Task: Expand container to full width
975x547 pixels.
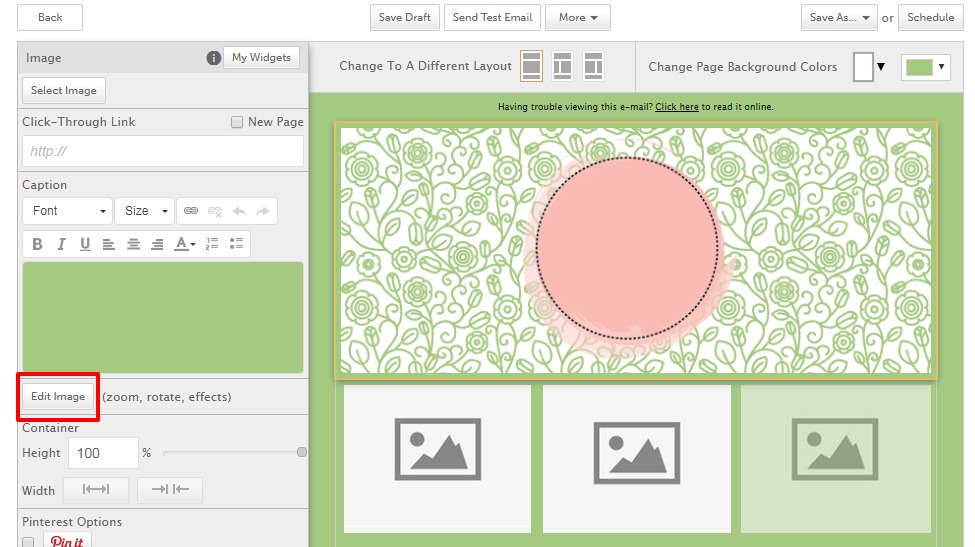Action: tap(96, 490)
